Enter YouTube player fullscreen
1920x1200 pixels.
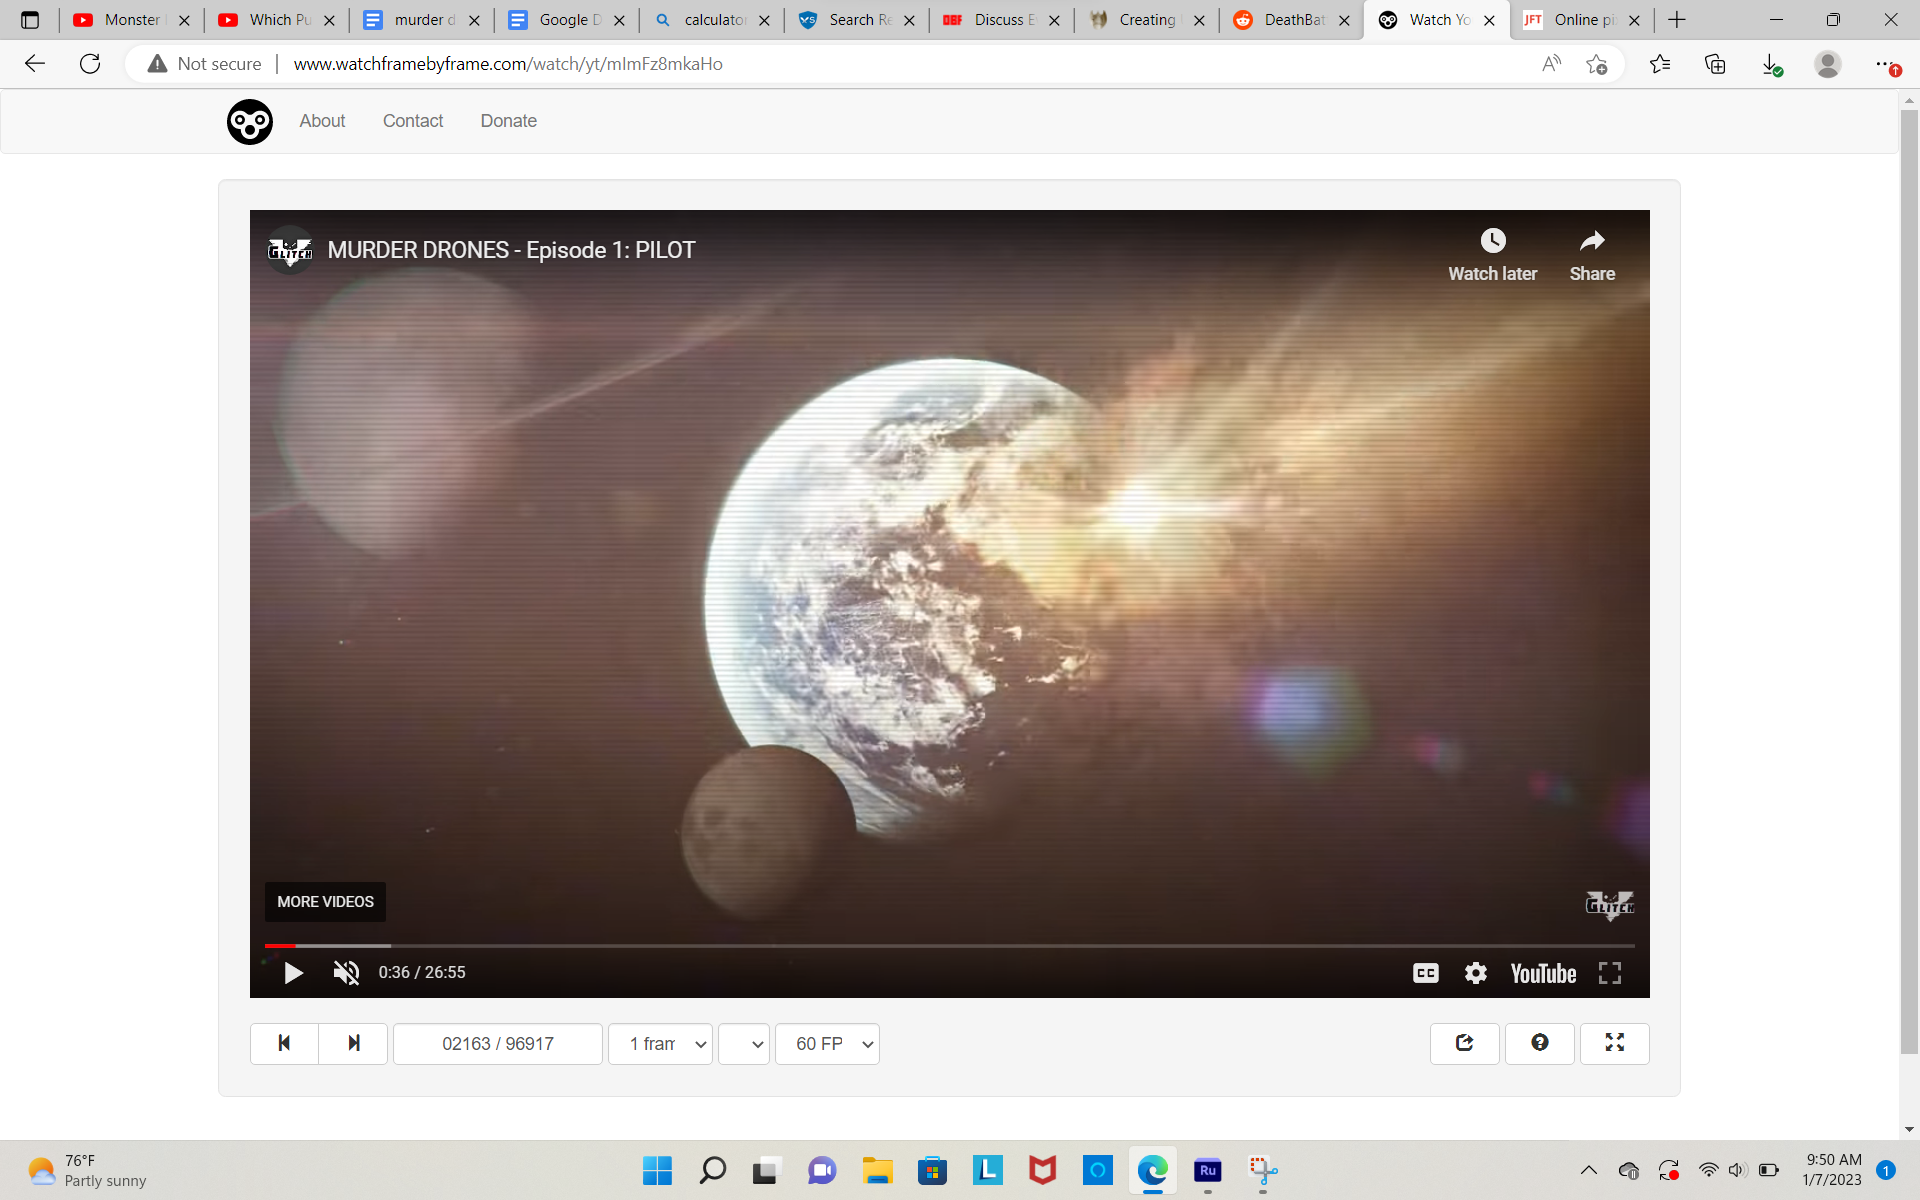pyautogui.click(x=1610, y=973)
